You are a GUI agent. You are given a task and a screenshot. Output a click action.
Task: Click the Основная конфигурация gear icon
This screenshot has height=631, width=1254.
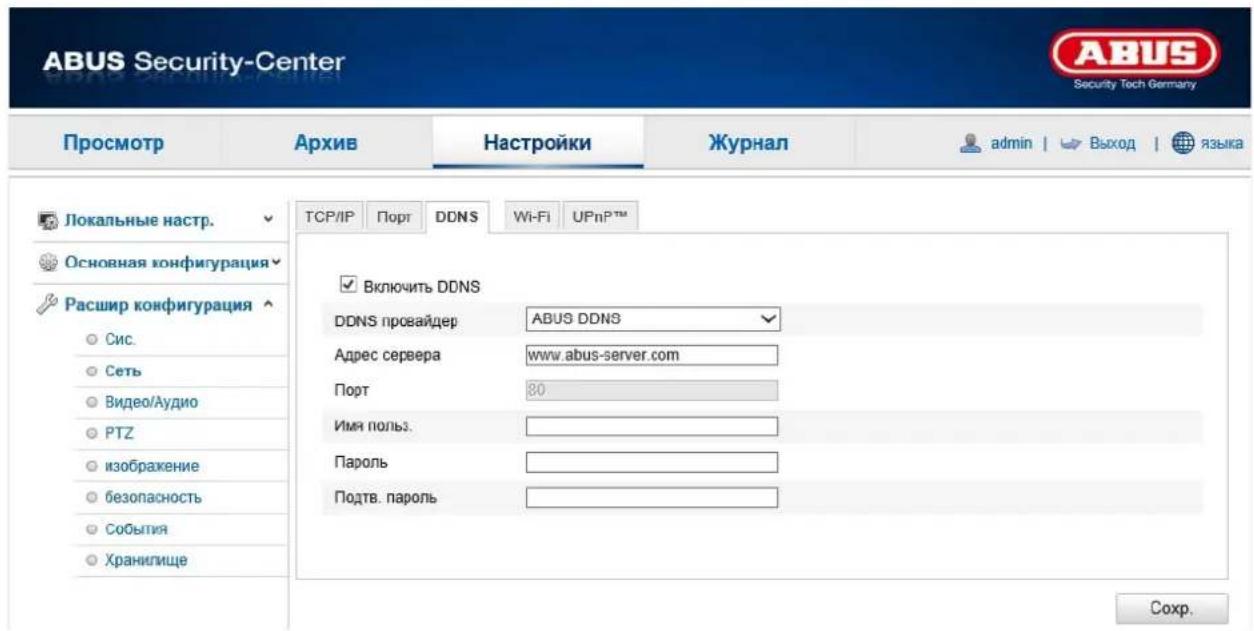(x=48, y=262)
